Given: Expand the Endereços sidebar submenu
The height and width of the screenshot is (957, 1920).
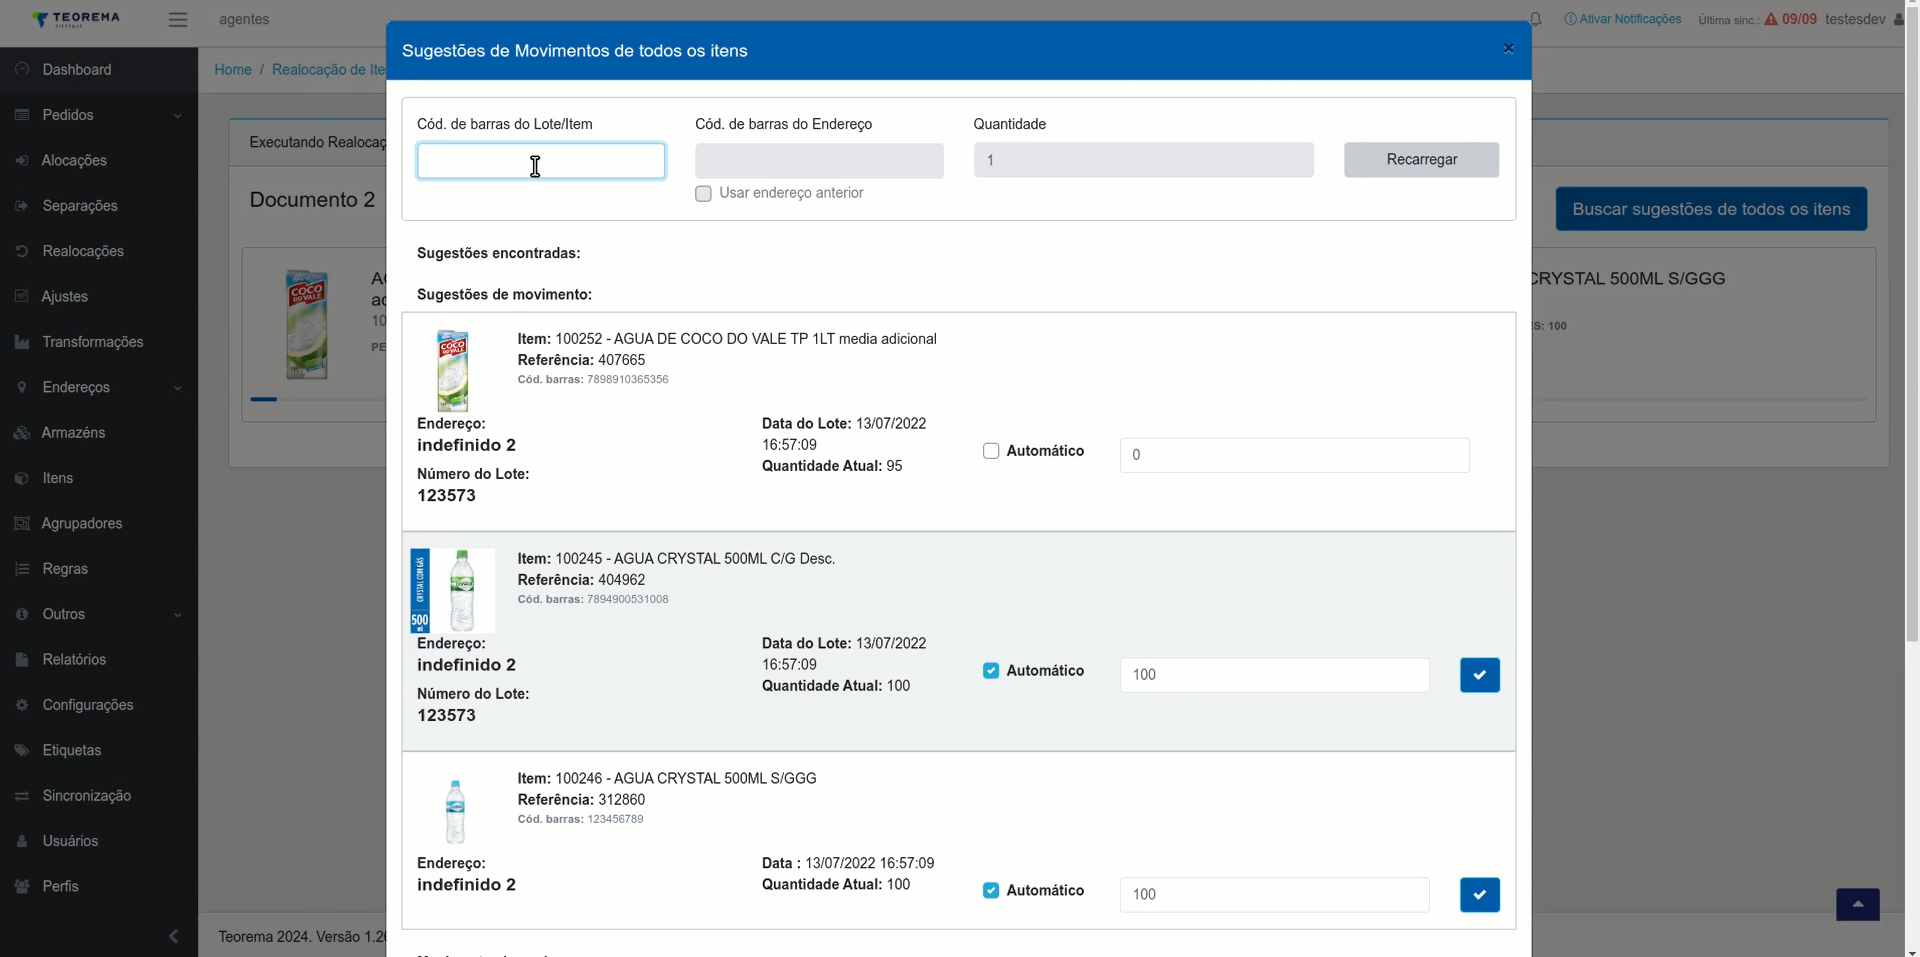Looking at the screenshot, I should coord(98,387).
